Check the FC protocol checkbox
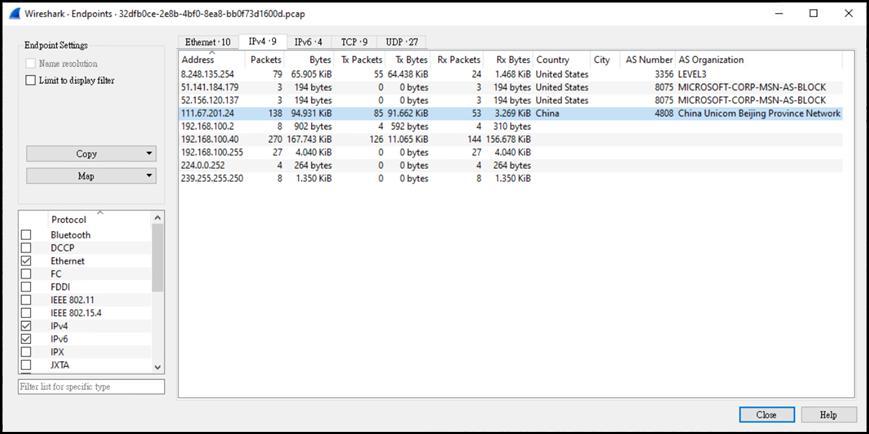Screen dimensions: 869x434 26,274
